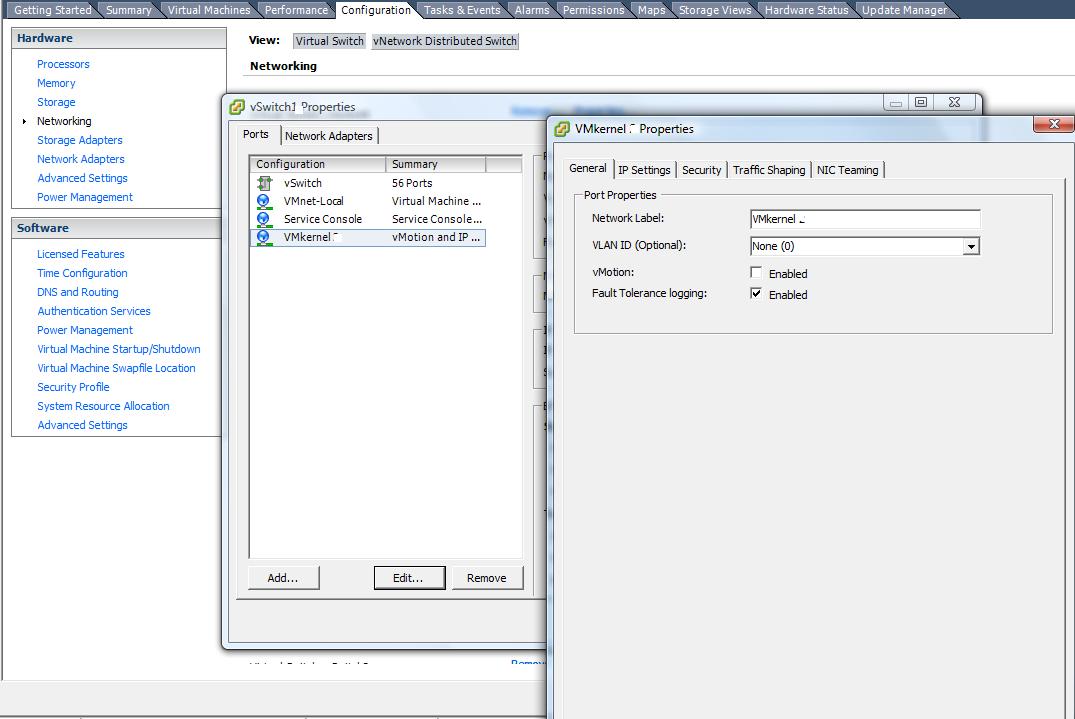Click the VMnet-Local port group icon
This screenshot has width=1075, height=719.
pos(263,202)
